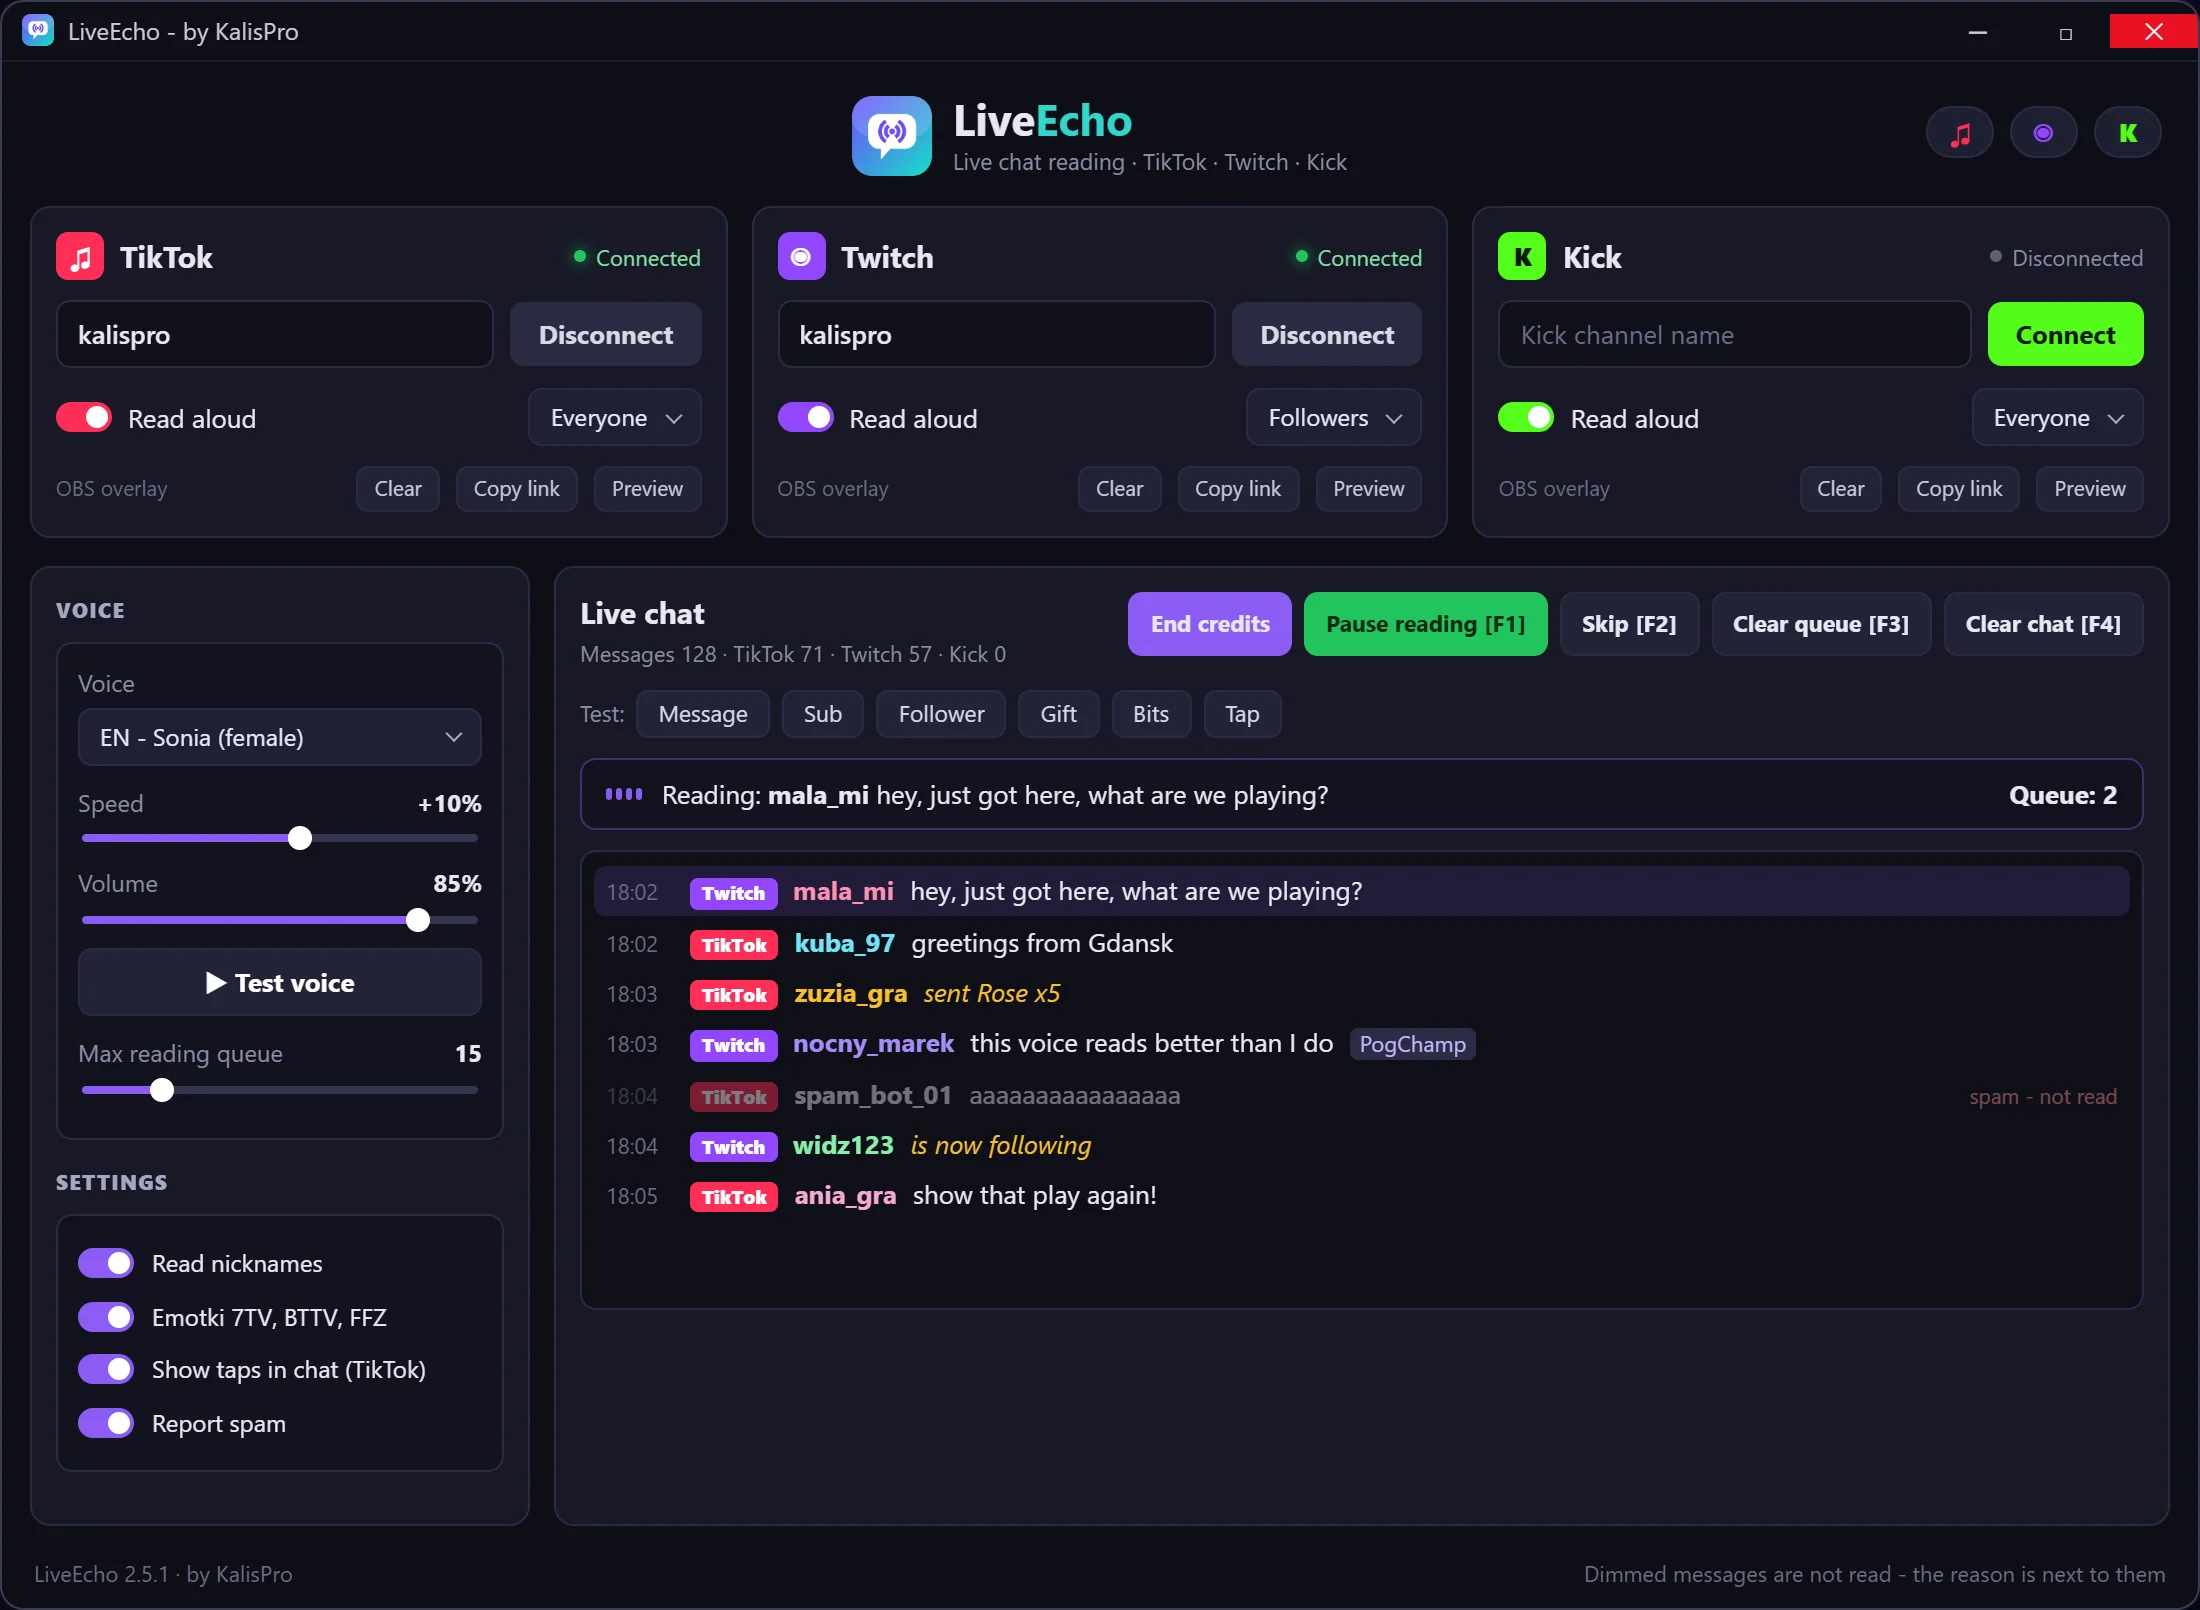This screenshot has height=1610, width=2200.
Task: Click the Speed slider handle
Action: [300, 838]
